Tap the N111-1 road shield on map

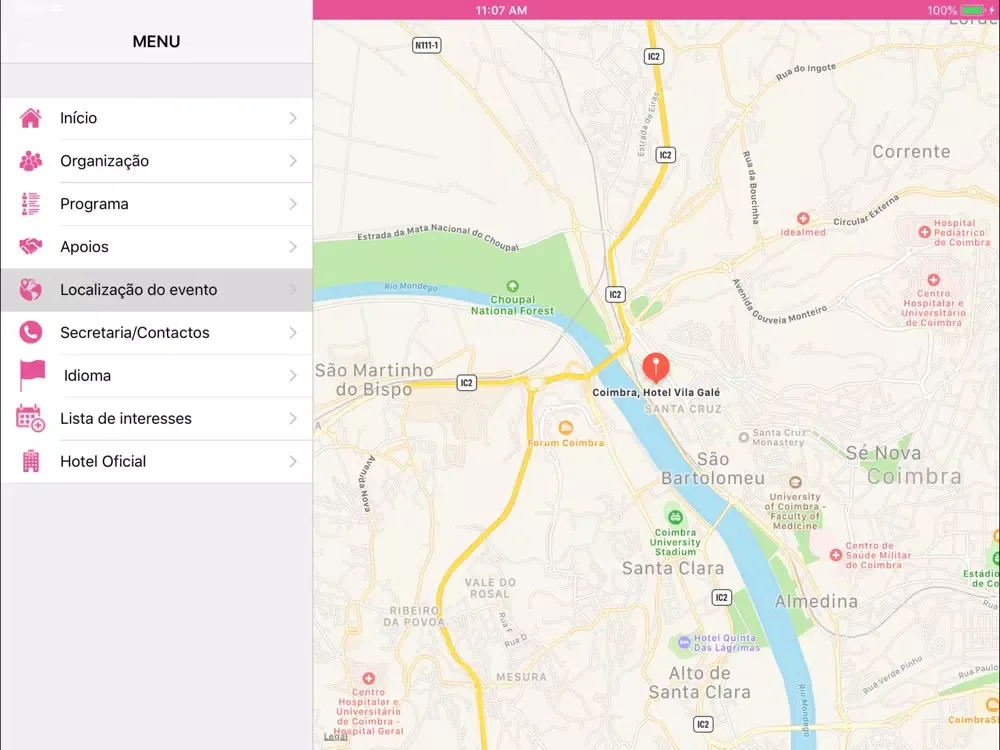pyautogui.click(x=427, y=45)
